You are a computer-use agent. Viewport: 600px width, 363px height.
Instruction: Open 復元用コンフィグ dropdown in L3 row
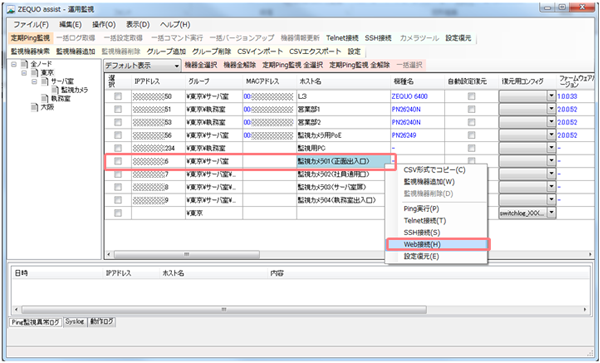point(551,96)
